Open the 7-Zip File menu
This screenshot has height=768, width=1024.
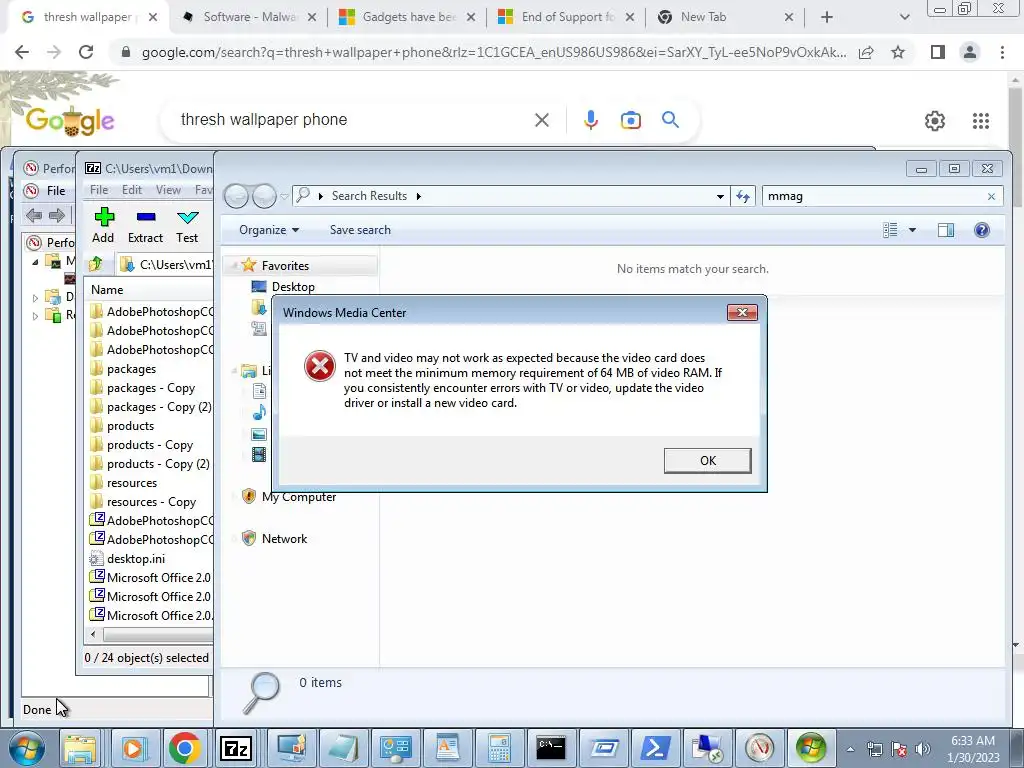(x=99, y=190)
